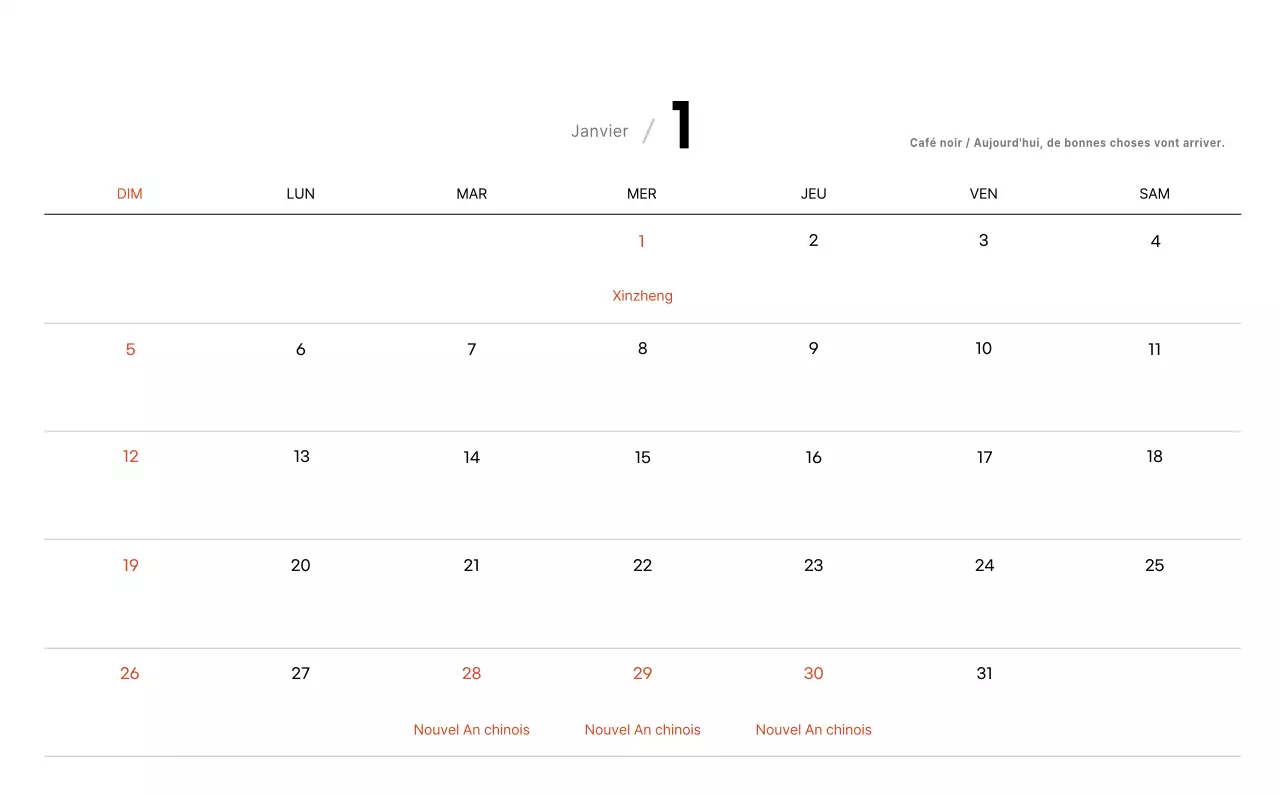Select the red date 28
Viewport: 1280px width, 795px height.
pos(472,674)
